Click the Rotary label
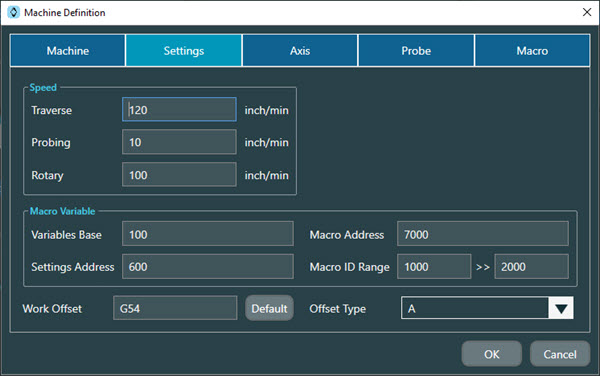Screen dimensions: 600x376 pos(47,175)
